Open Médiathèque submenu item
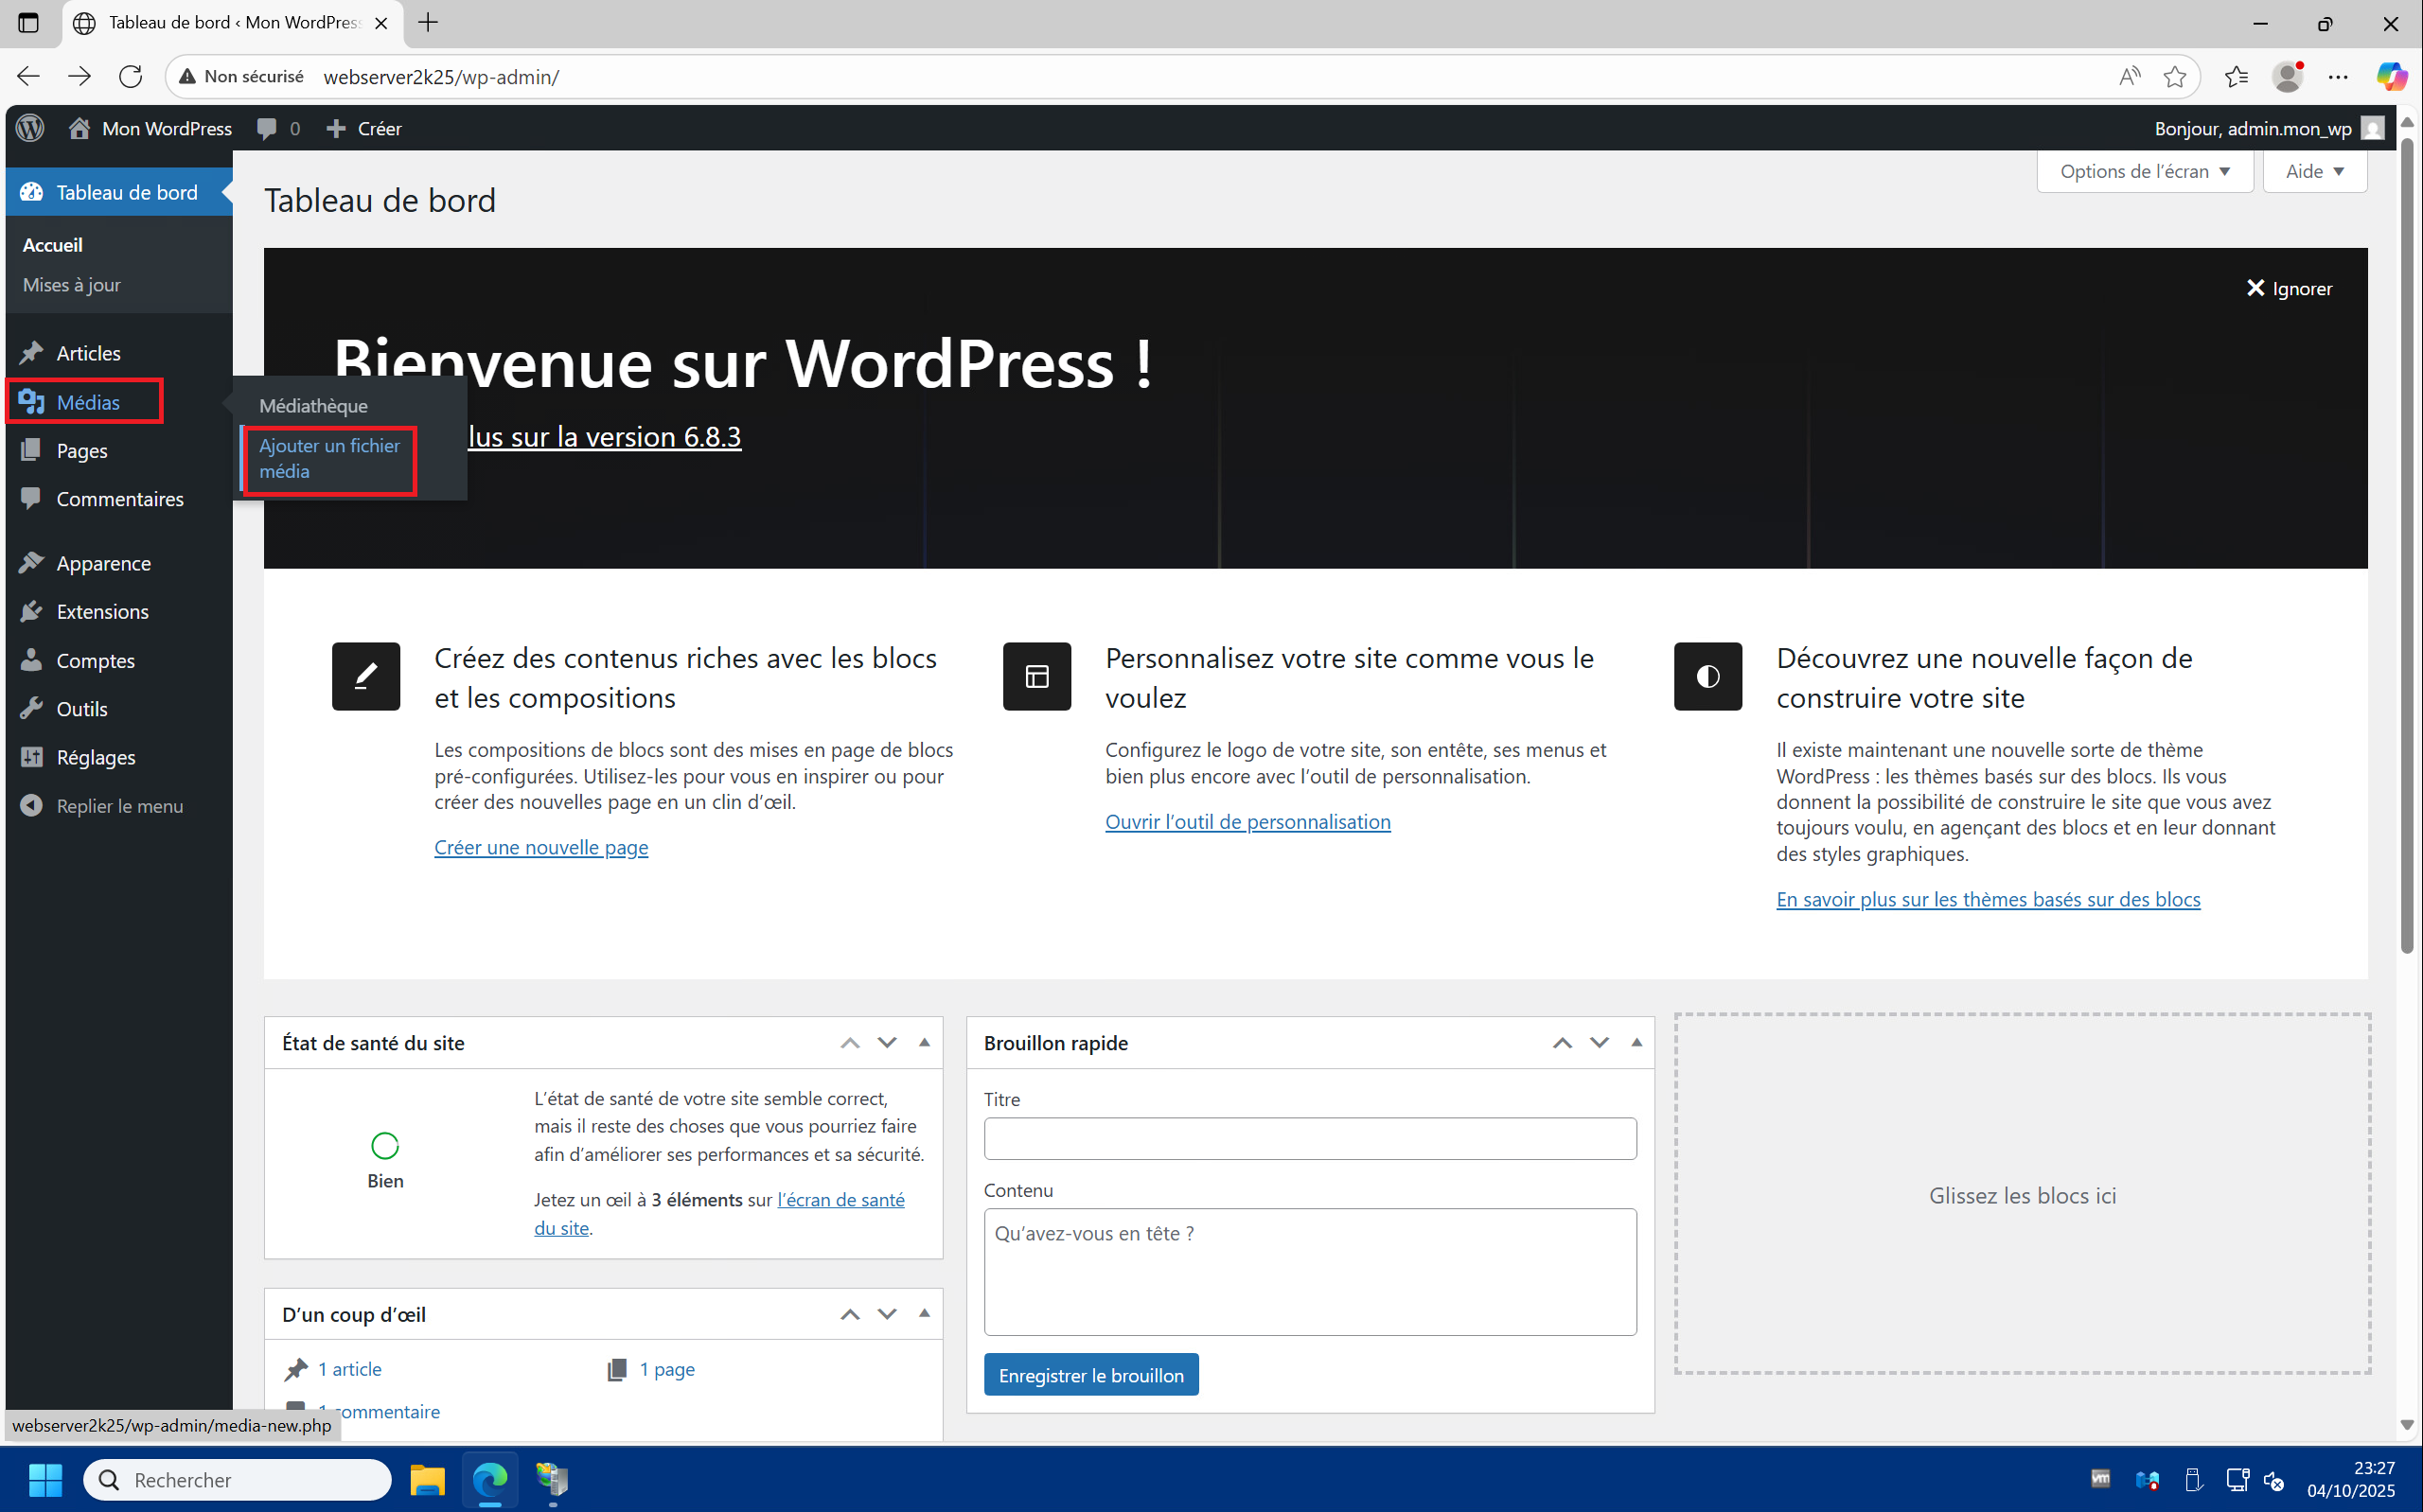This screenshot has width=2423, height=1512. tap(313, 405)
